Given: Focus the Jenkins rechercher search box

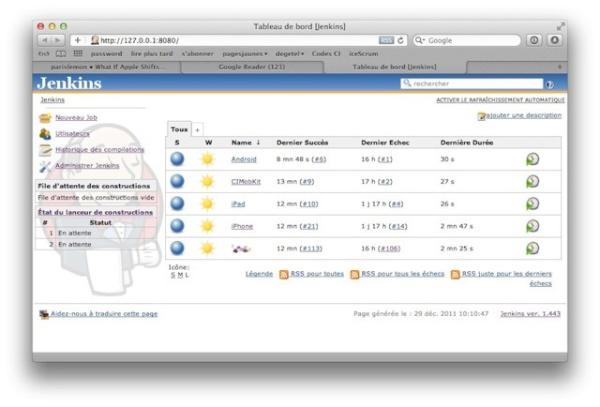Looking at the screenshot, I should (471, 83).
